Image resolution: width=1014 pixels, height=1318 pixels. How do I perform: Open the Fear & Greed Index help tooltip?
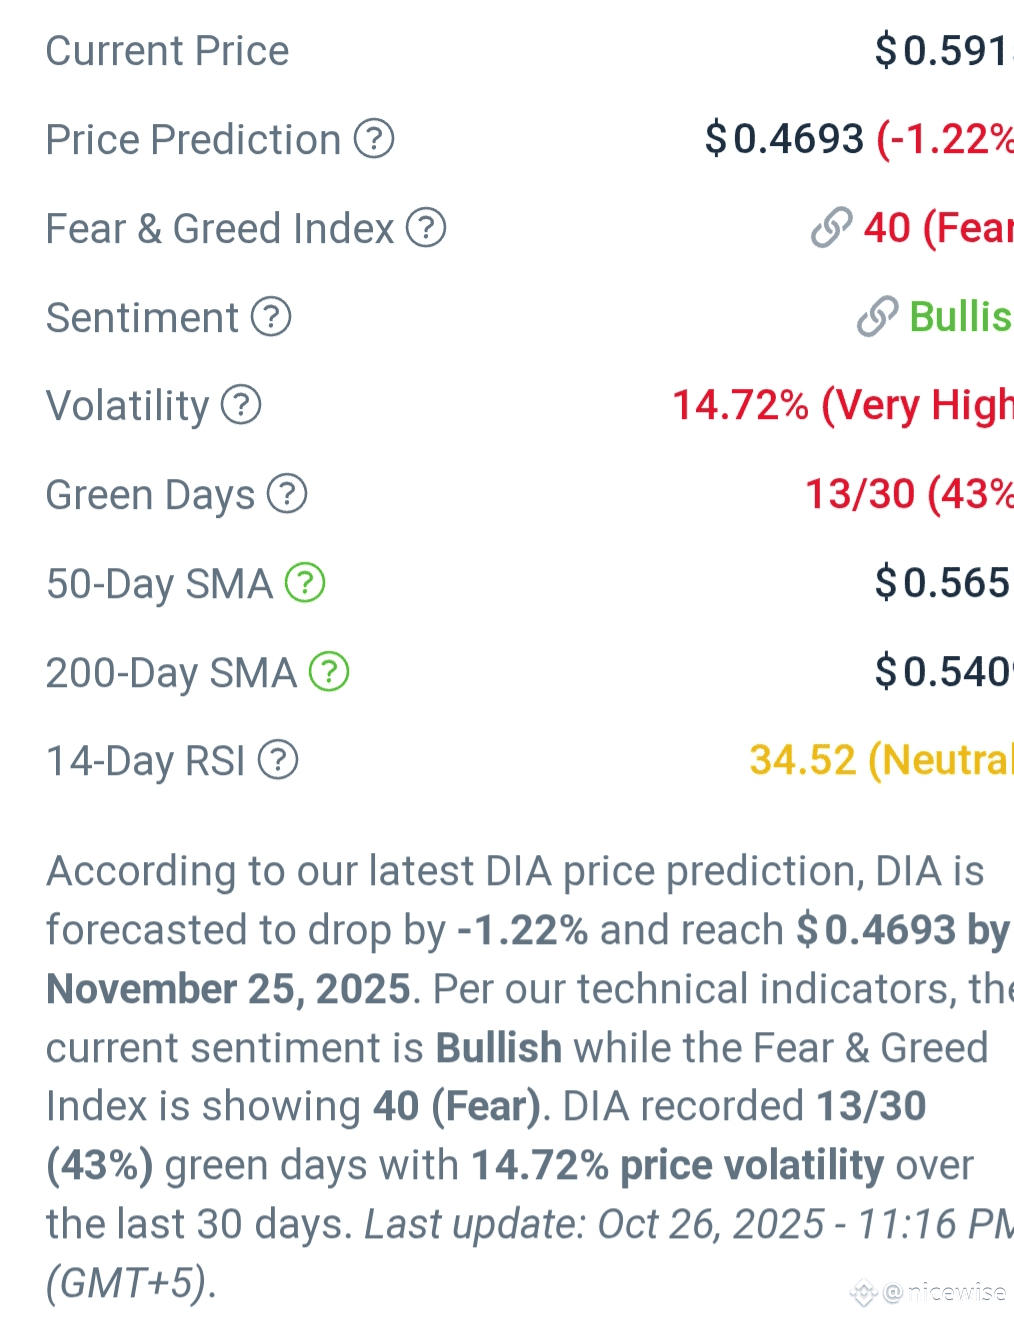pyautogui.click(x=426, y=228)
